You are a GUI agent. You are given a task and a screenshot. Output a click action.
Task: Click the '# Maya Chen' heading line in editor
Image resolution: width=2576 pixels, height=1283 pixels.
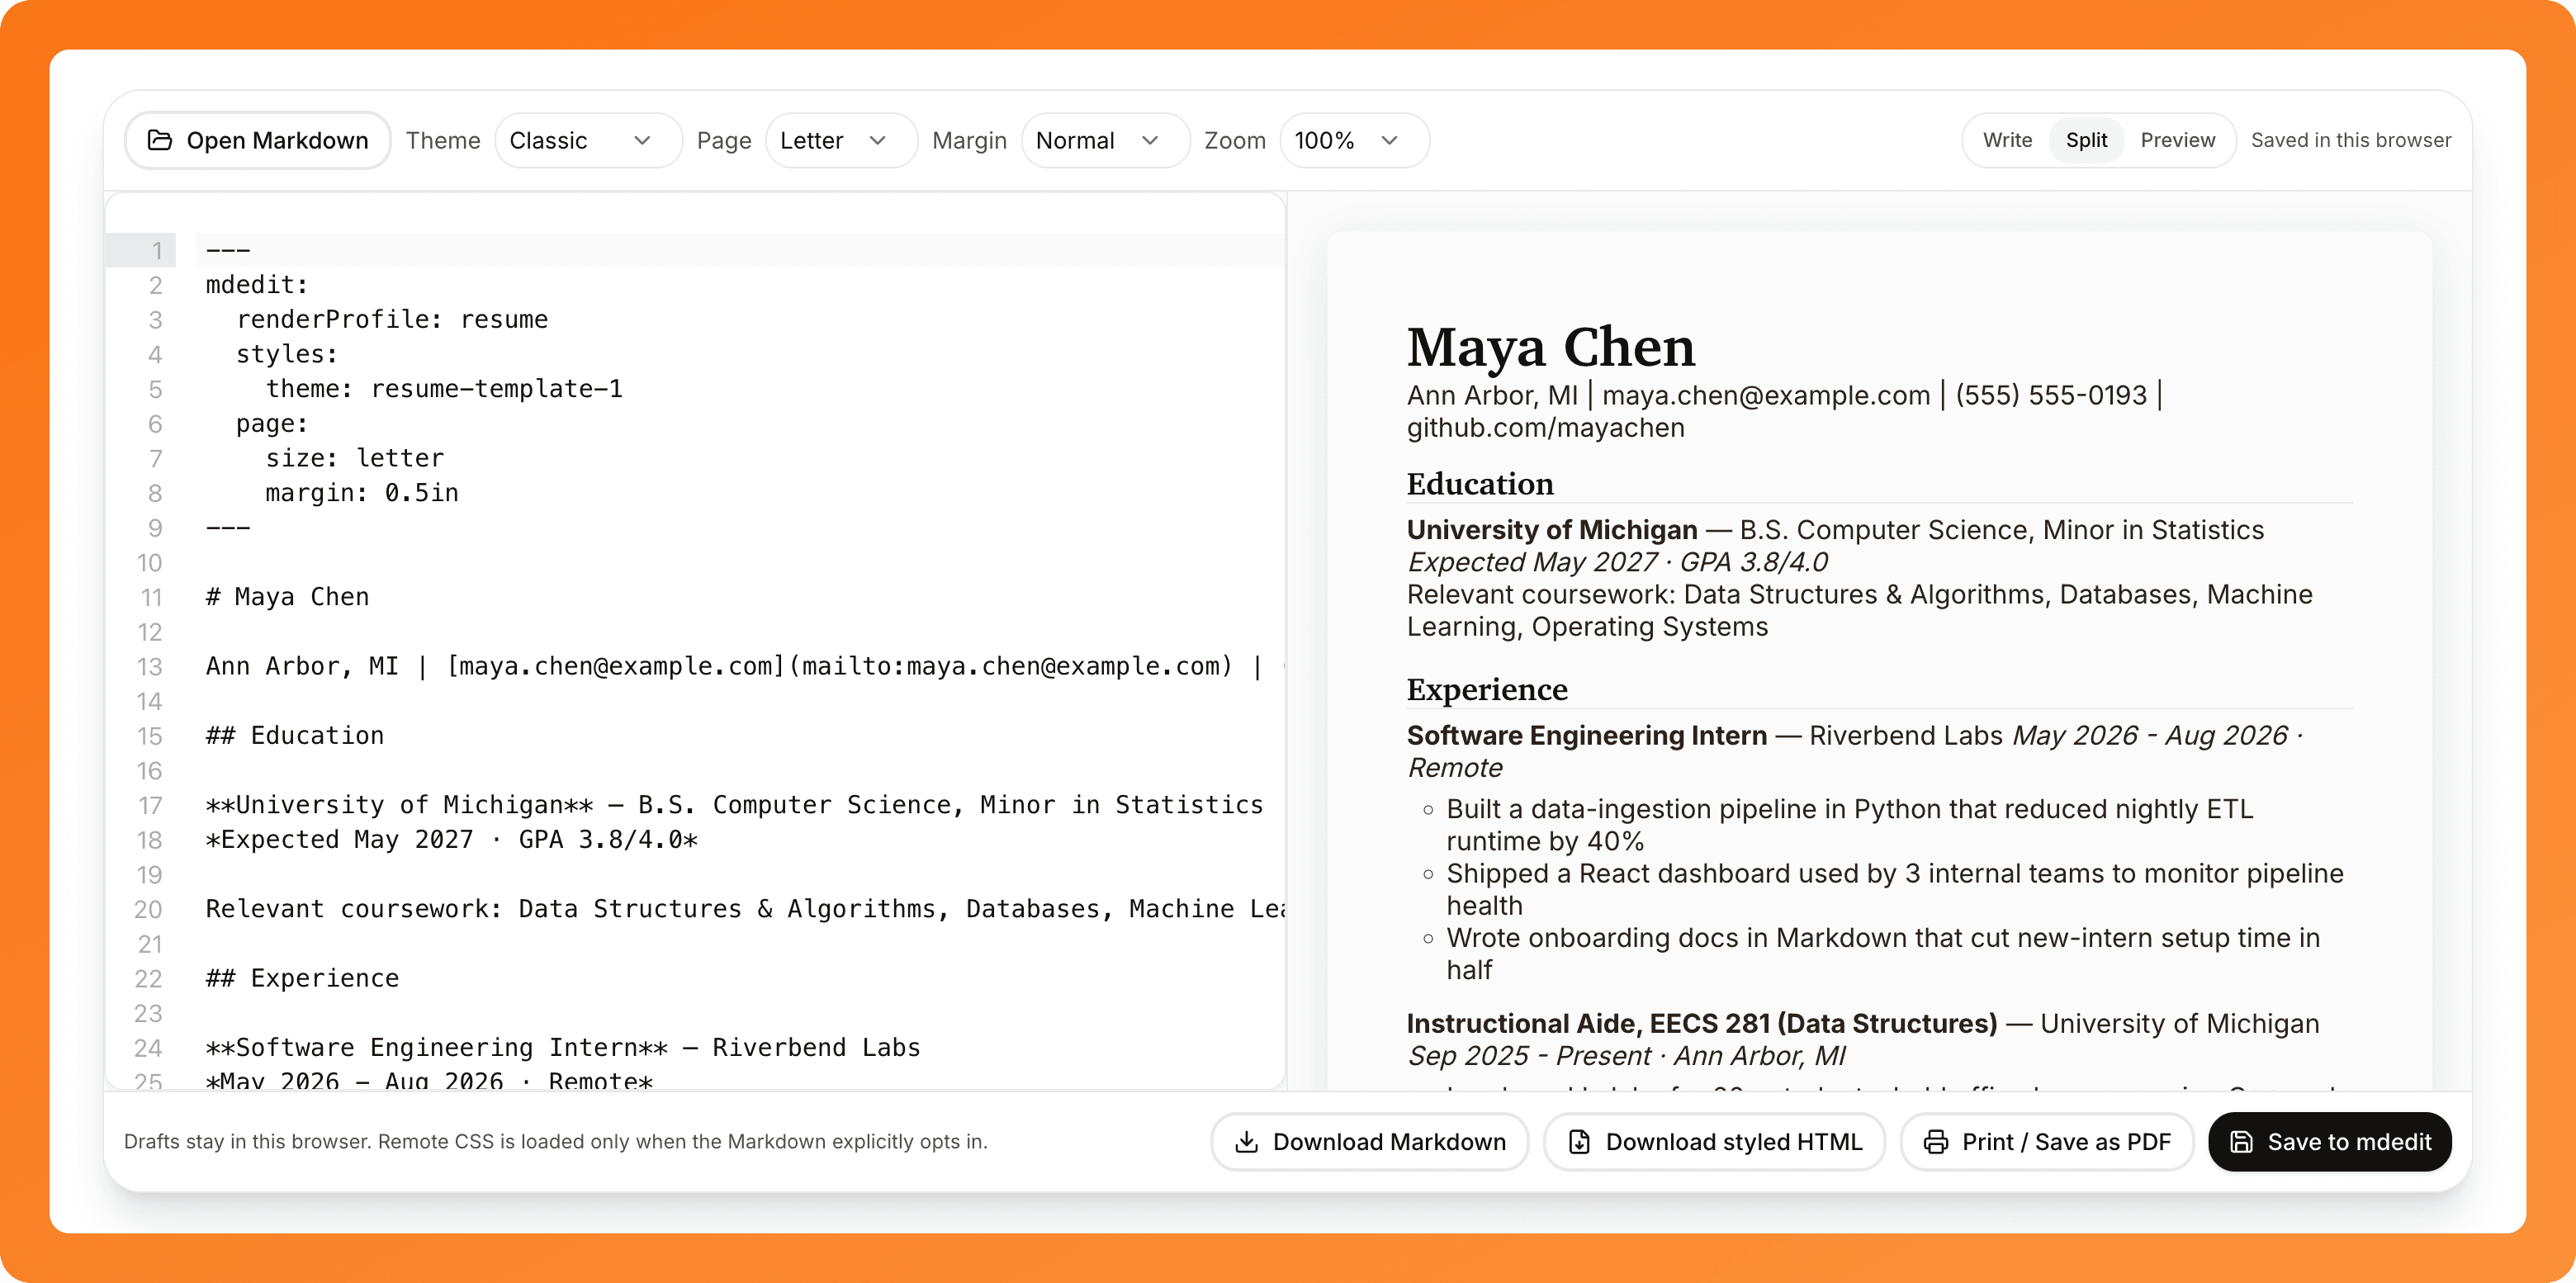(287, 597)
